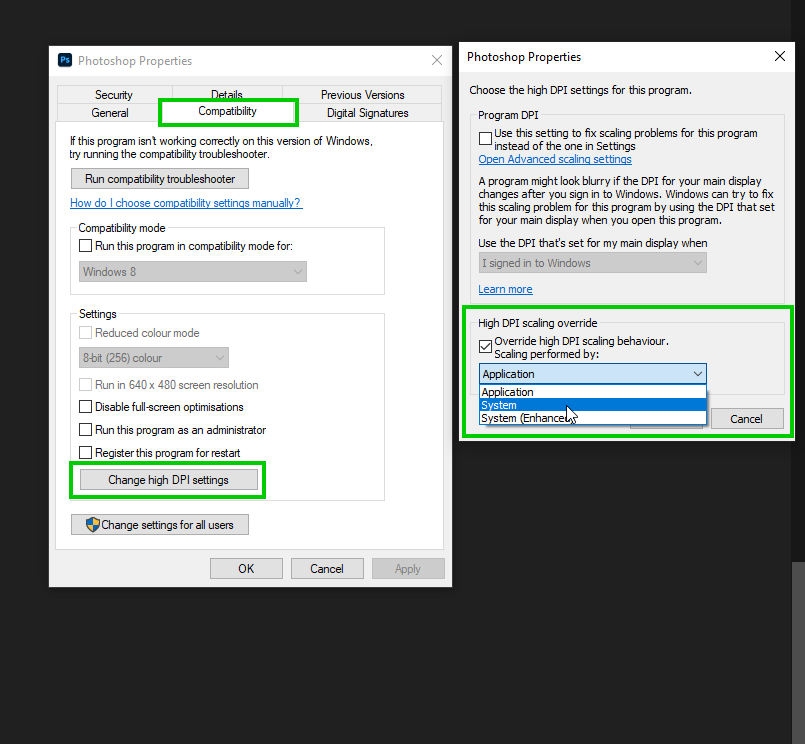Open the 8-bit (256) colour dropdown

click(x=154, y=357)
